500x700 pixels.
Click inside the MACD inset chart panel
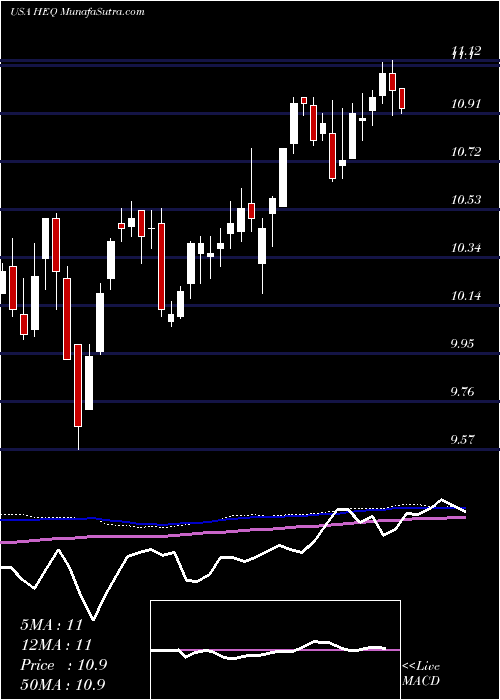tap(275, 650)
